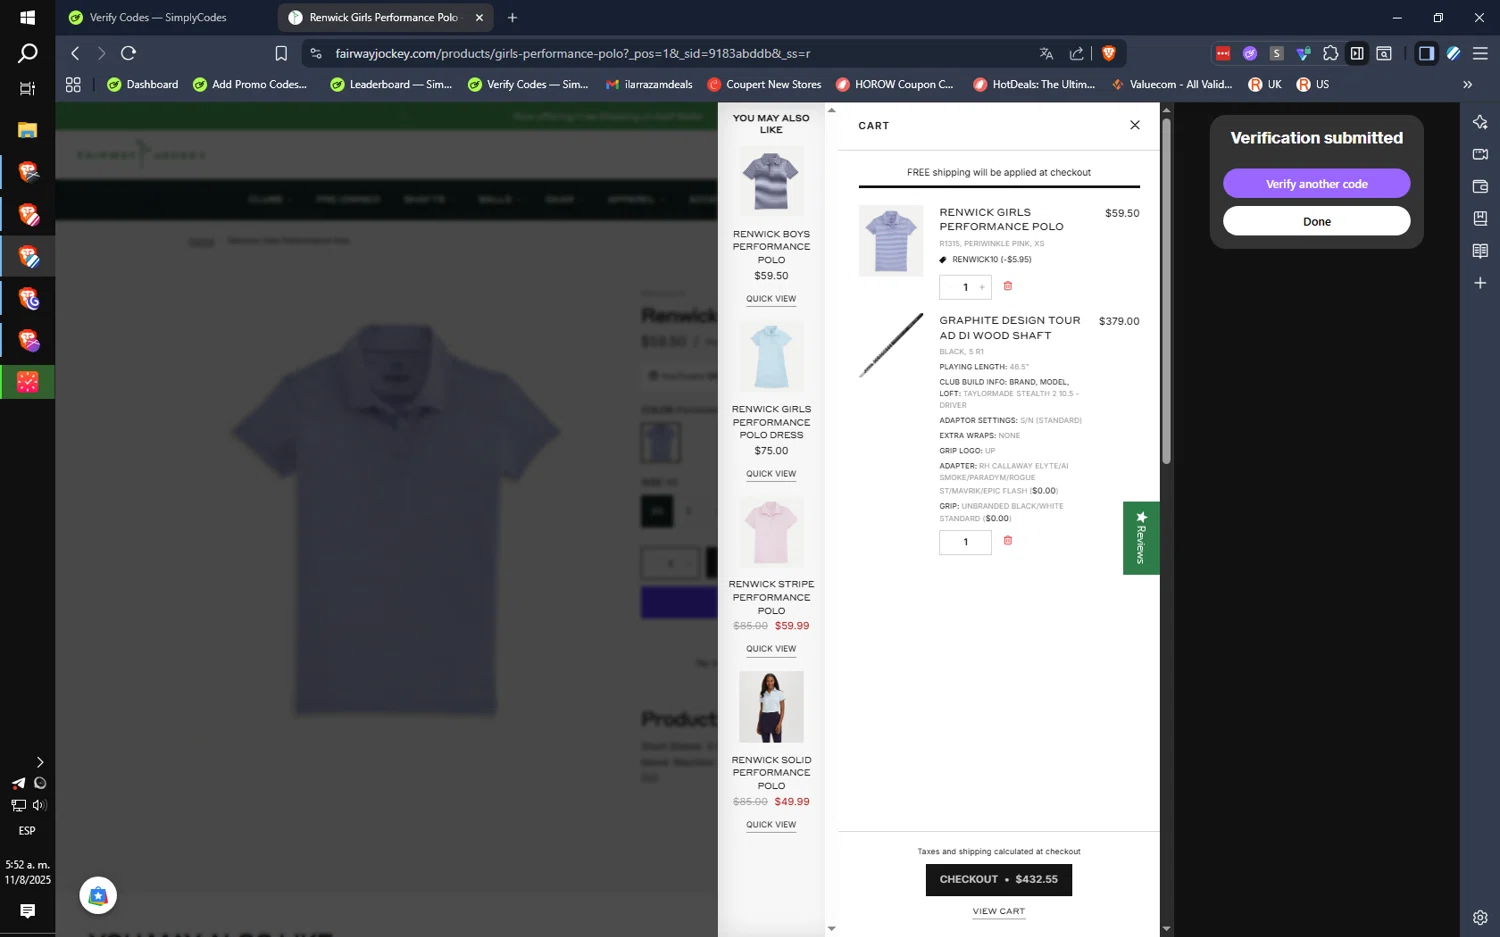1500x937 pixels.
Task: Open Windows Start menu
Action: pos(27,17)
